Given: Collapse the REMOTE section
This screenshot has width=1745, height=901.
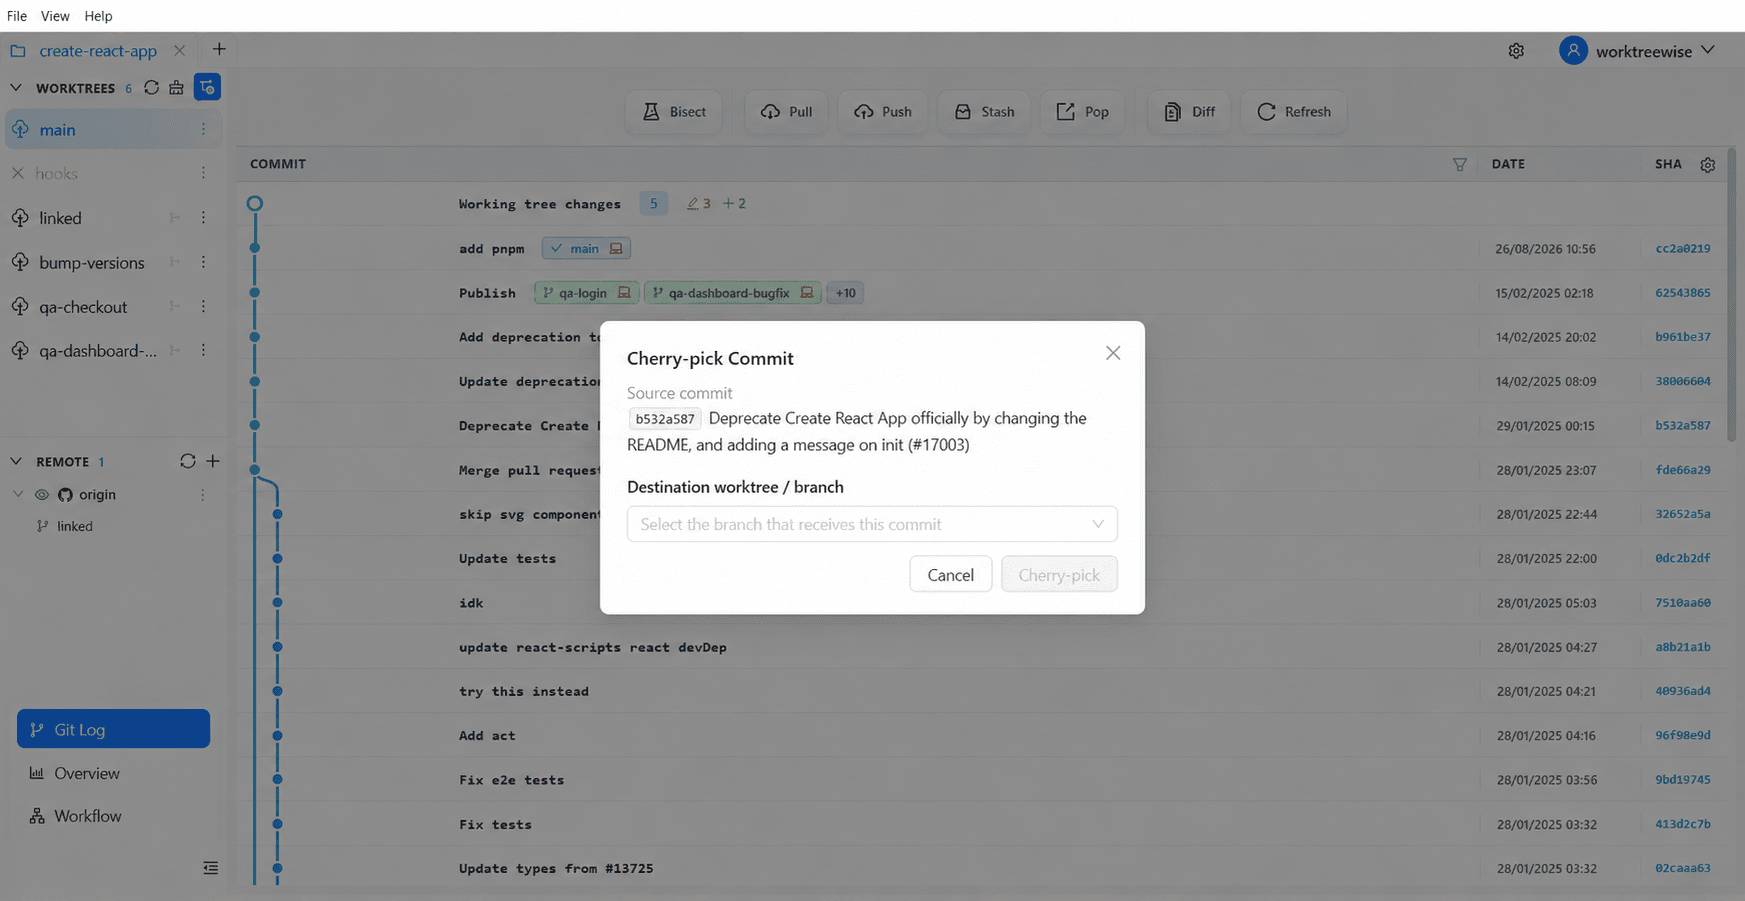Looking at the screenshot, I should [x=16, y=461].
